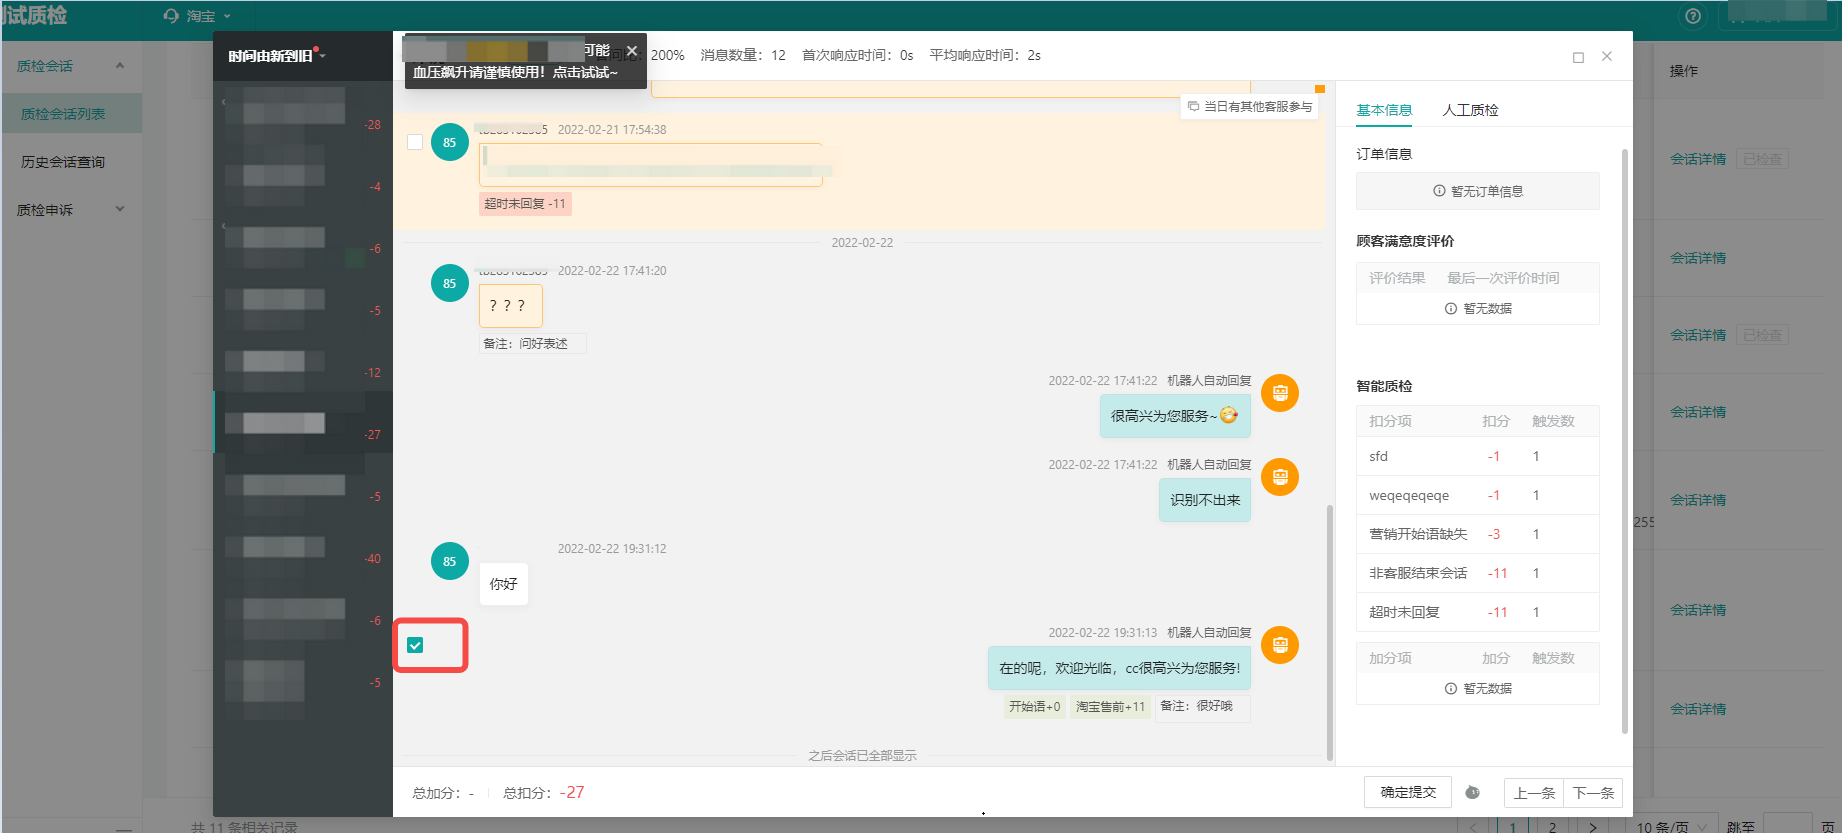Viewport: 1842px width, 833px height.
Task: Select the session list item scored -28
Action: (303, 112)
